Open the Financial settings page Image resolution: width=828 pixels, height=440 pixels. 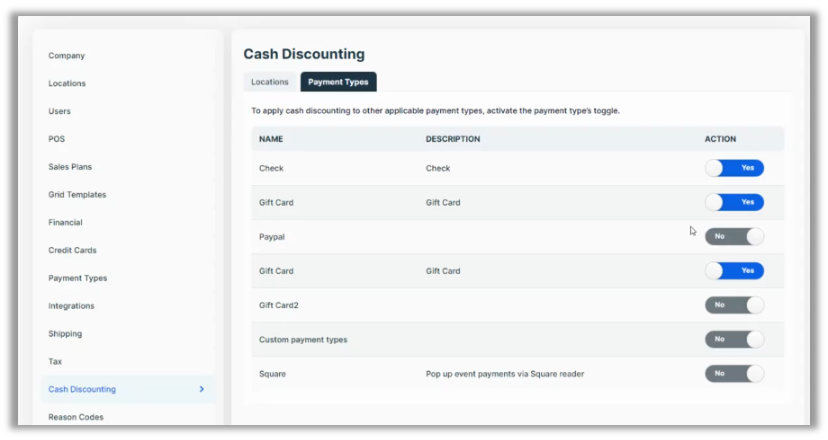click(x=66, y=222)
